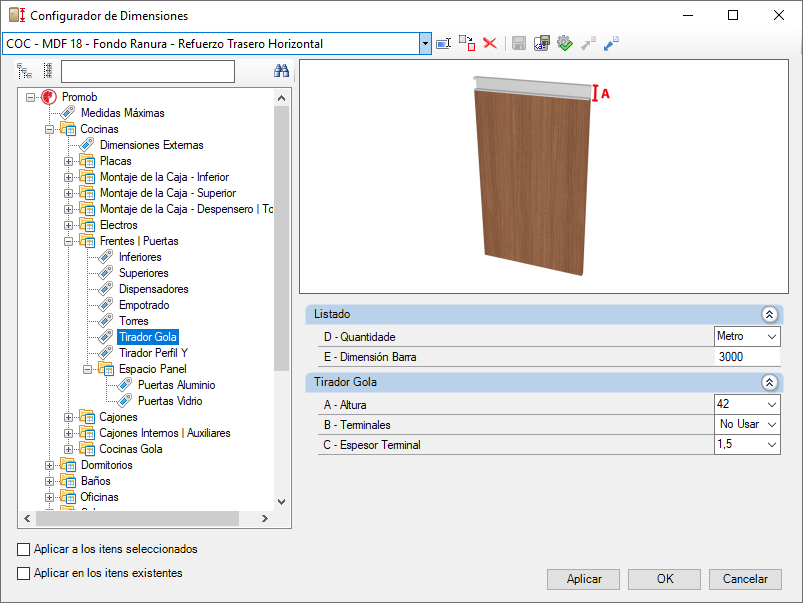Screen dimensions: 803x603
Task: Click the gear with green check icon
Action: pyautogui.click(x=564, y=44)
